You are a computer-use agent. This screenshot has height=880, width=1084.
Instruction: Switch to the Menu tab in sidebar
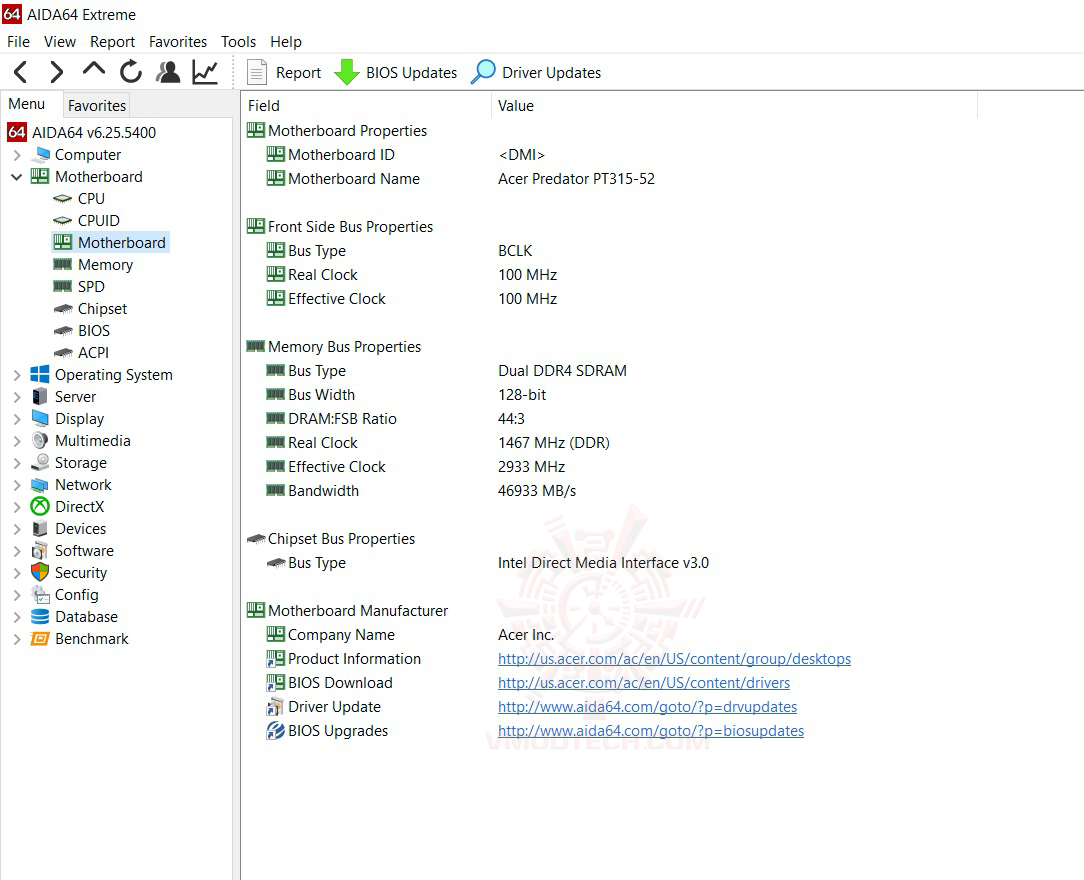27,104
